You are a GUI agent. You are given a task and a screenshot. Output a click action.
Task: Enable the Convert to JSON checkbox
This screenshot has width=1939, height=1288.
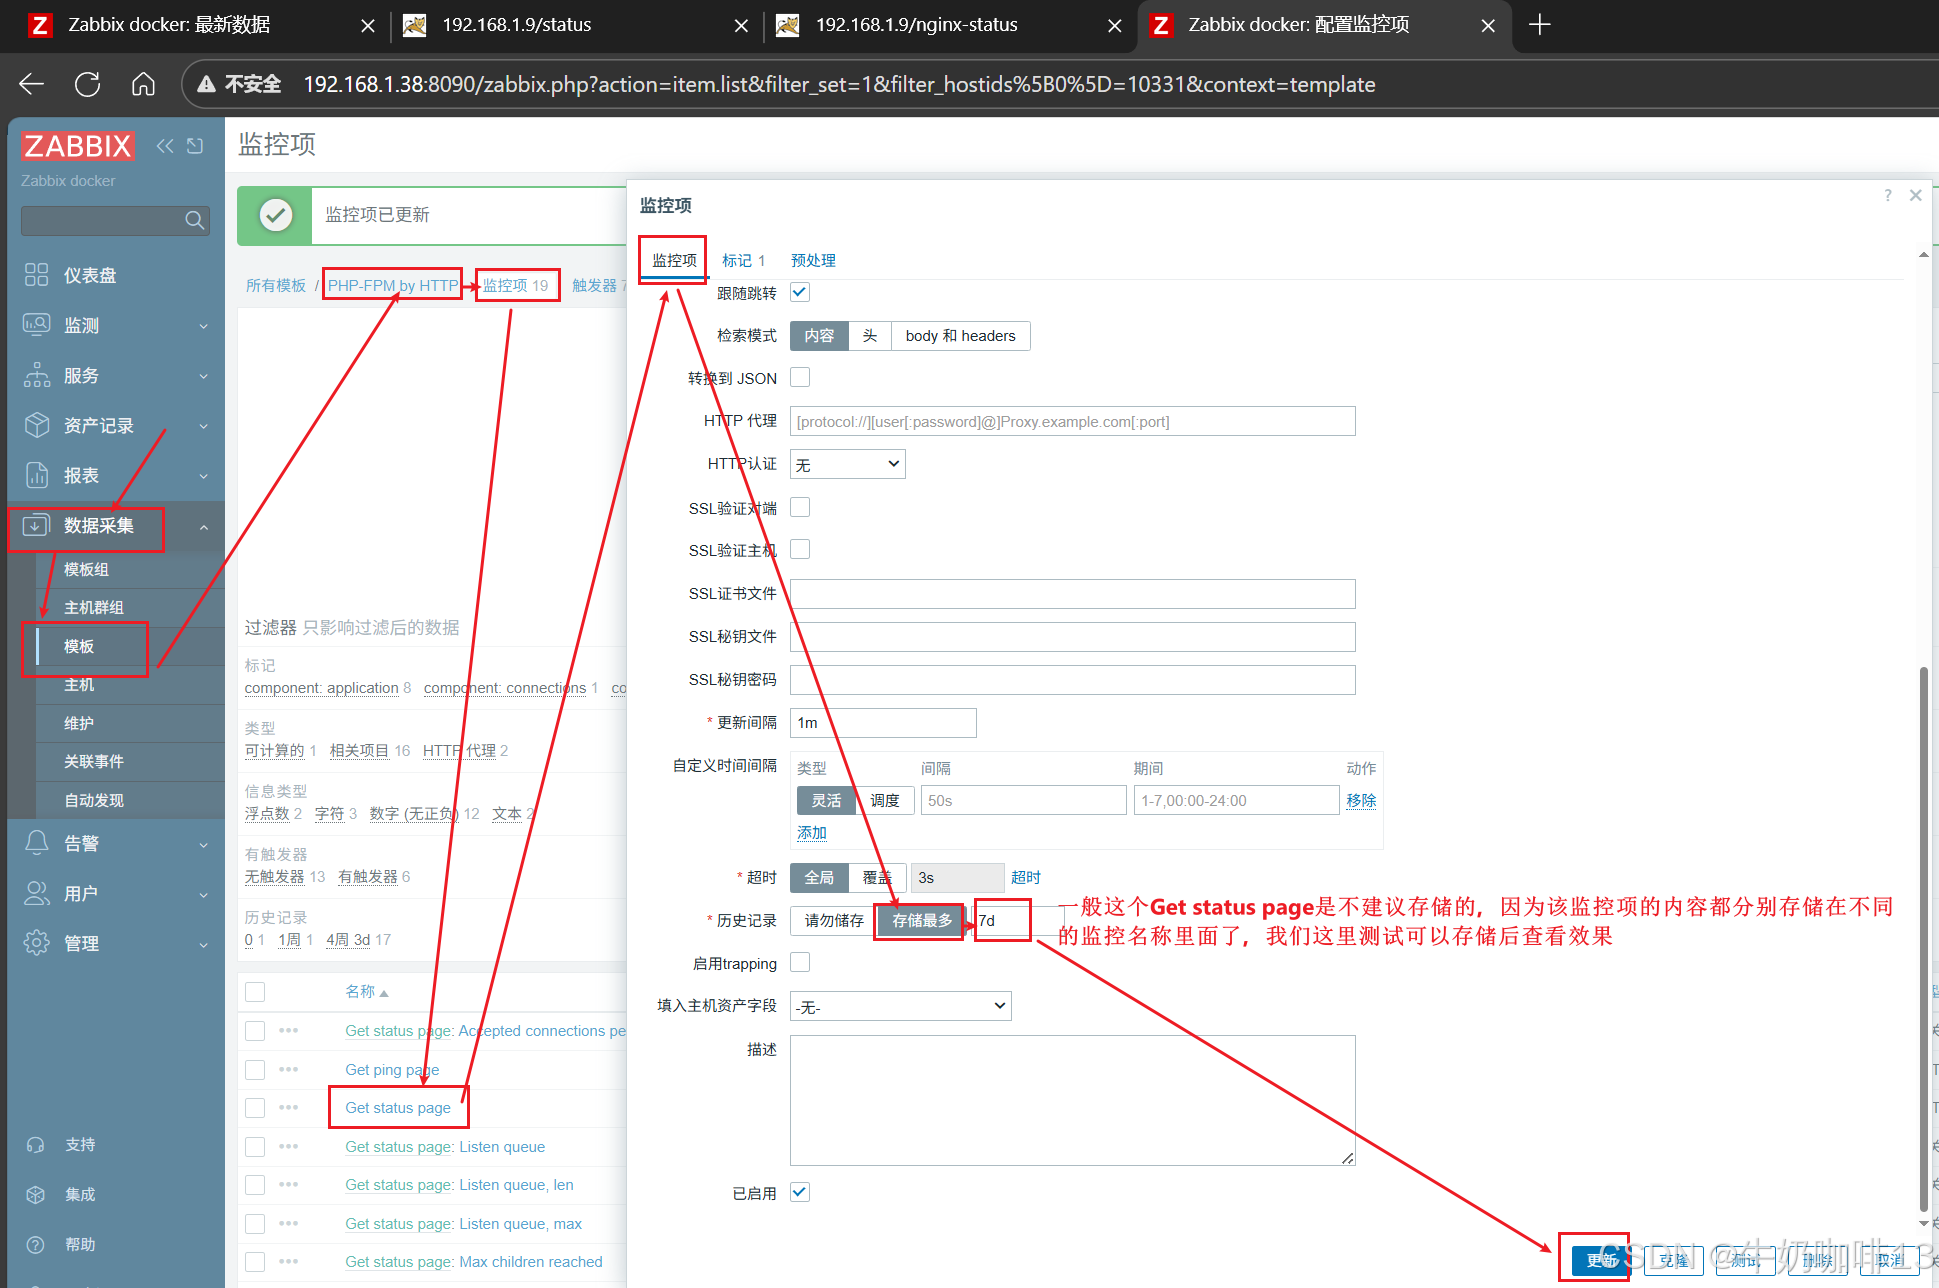pyautogui.click(x=800, y=378)
